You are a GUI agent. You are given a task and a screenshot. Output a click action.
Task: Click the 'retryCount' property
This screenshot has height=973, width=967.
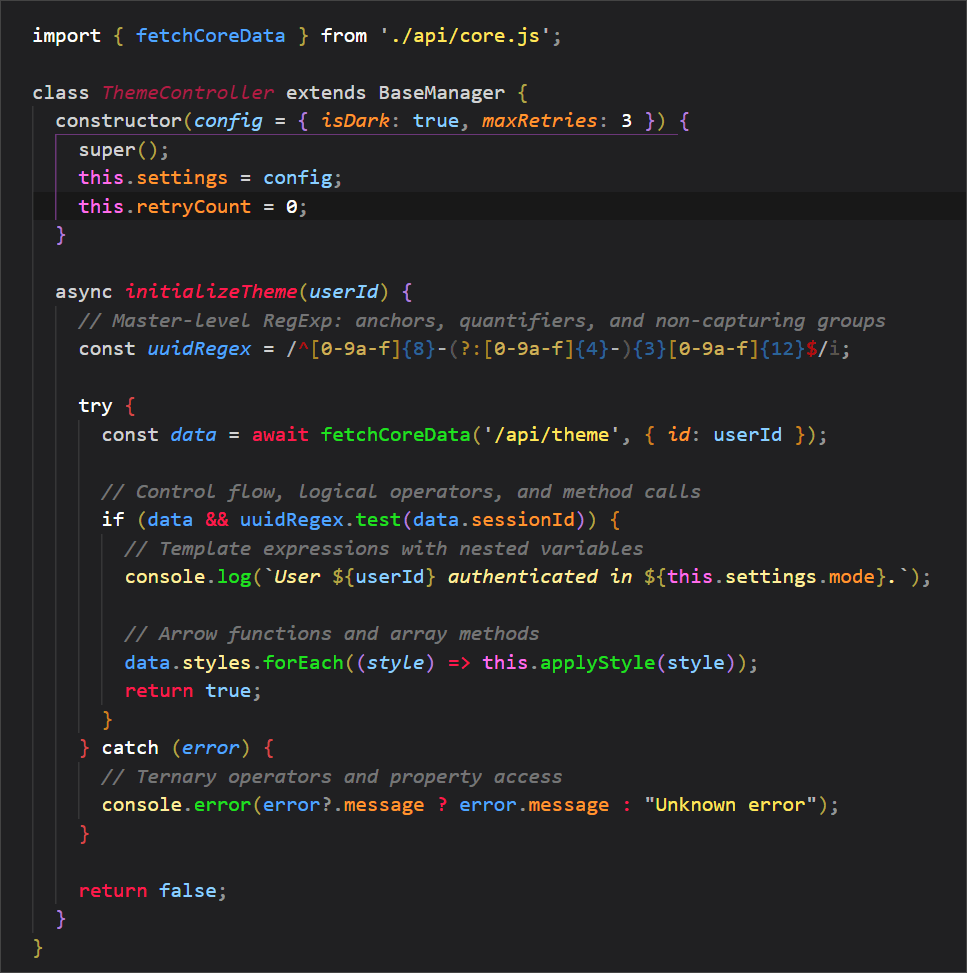pos(194,206)
